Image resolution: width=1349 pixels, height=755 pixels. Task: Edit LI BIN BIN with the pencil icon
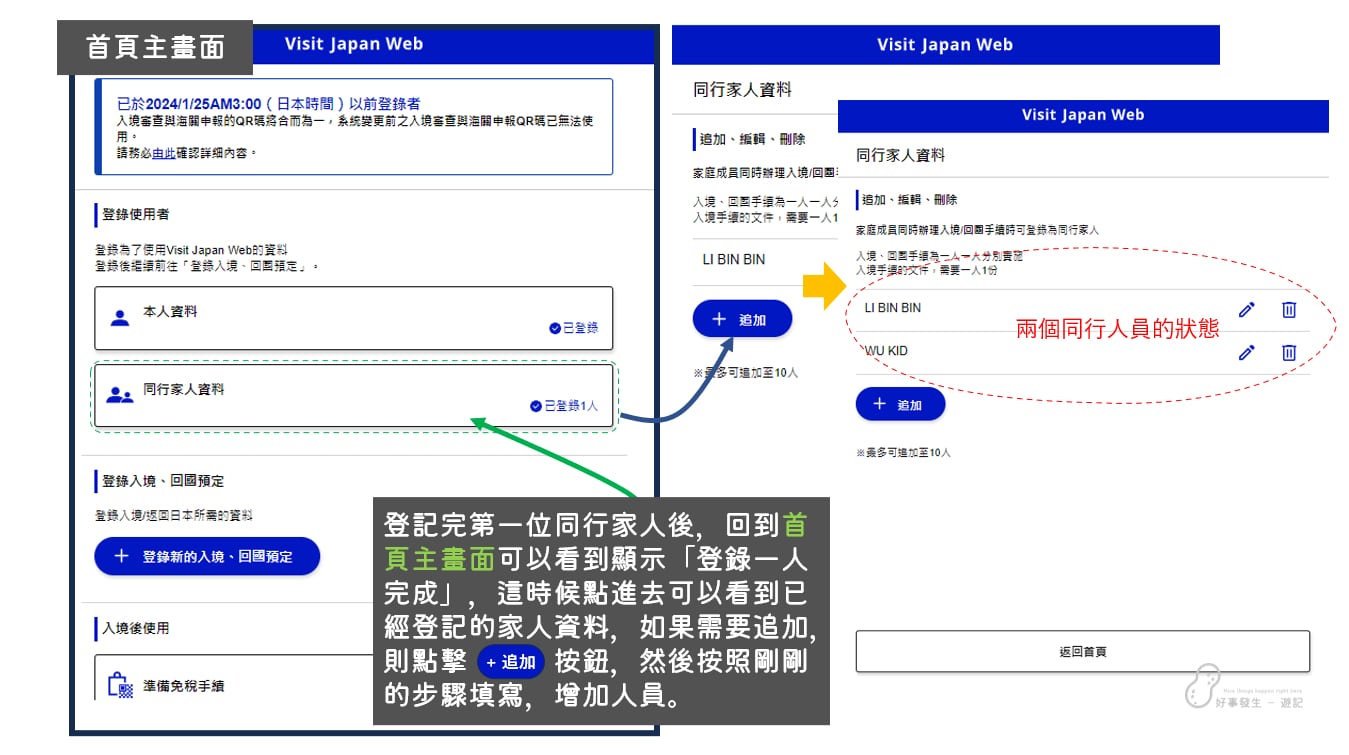pos(1246,309)
